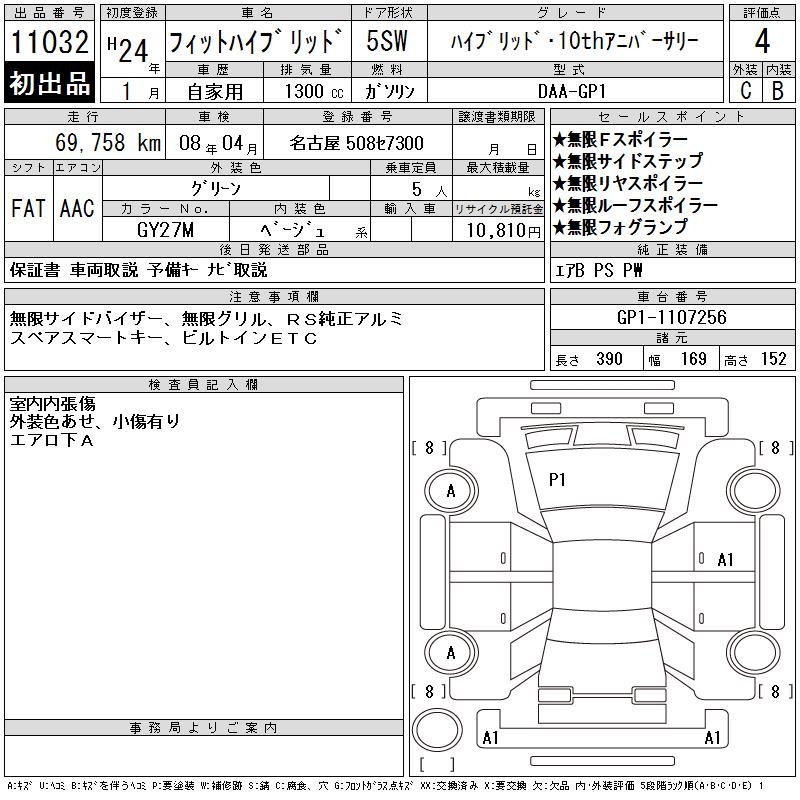Select the note line スペアスマートキー、ビルトインETC
The height and width of the screenshot is (800, 800).
[x=164, y=338]
